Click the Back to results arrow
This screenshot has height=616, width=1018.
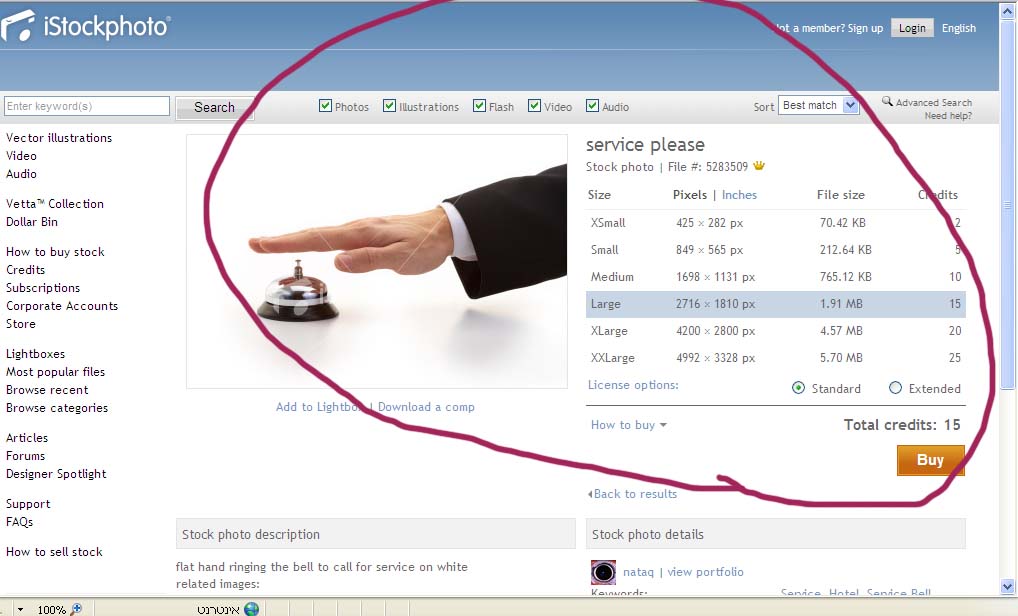590,494
